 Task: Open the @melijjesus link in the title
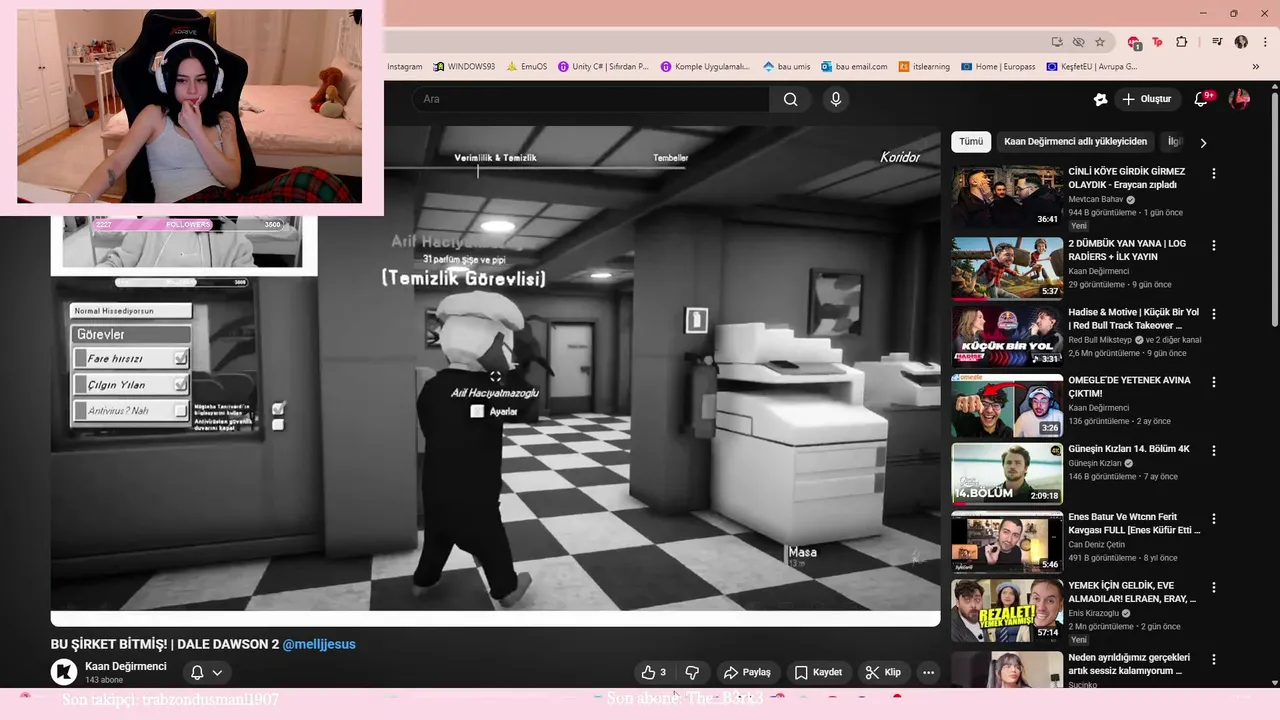point(319,644)
